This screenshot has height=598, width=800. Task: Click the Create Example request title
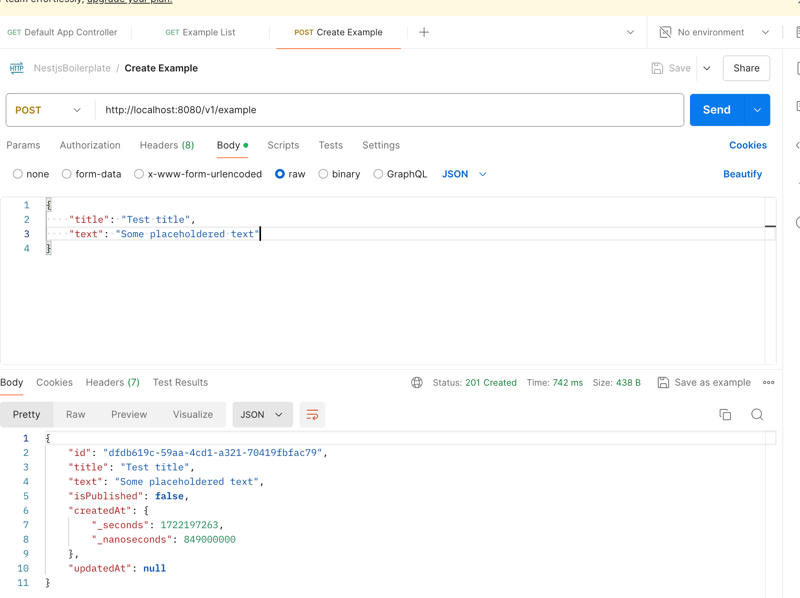tap(161, 68)
